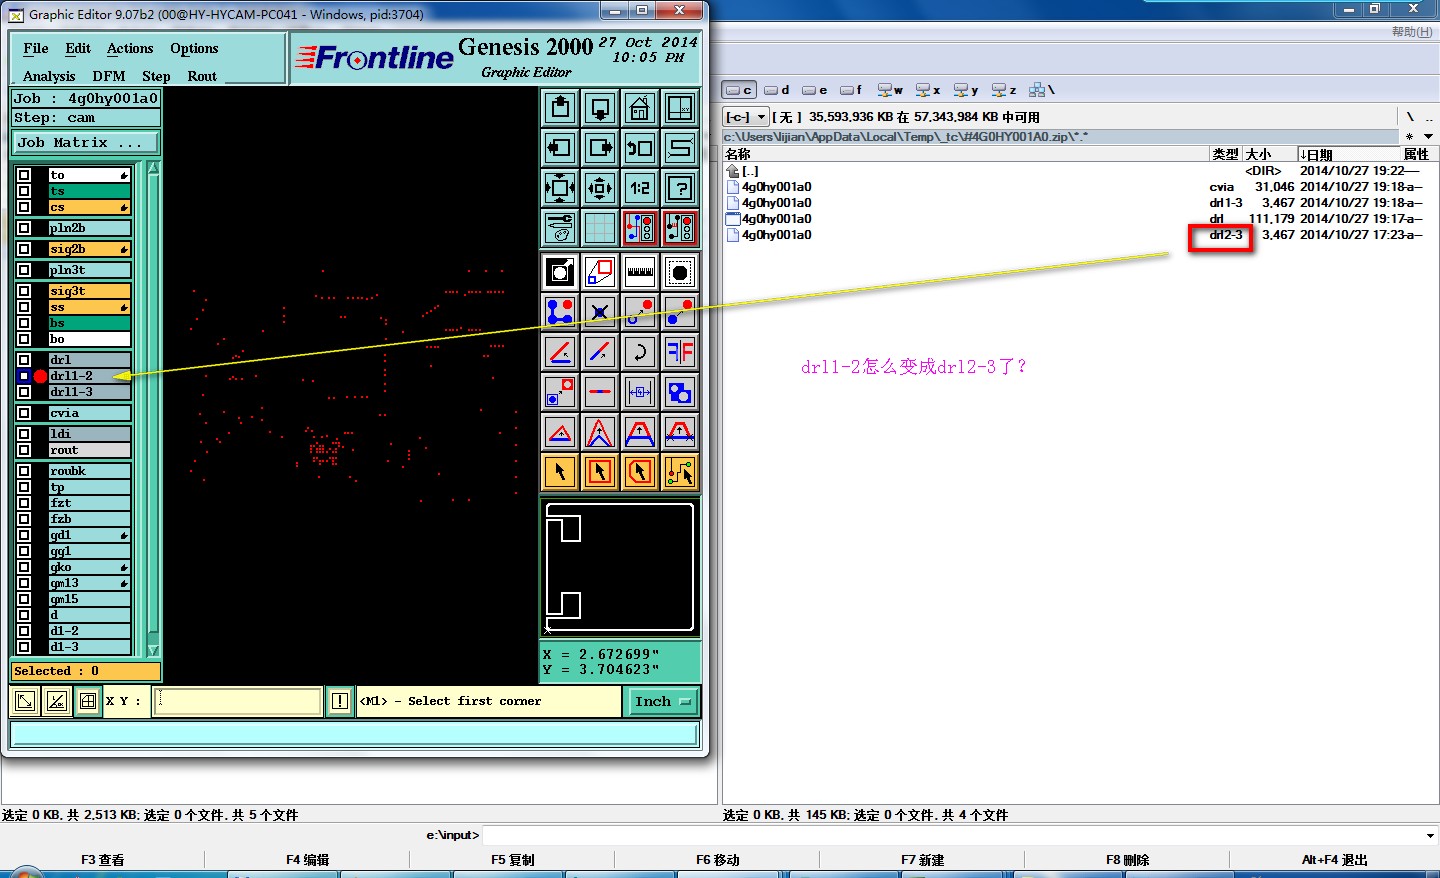Click the exclamation mark button beside XY field
The height and width of the screenshot is (878, 1440).
pyautogui.click(x=340, y=701)
